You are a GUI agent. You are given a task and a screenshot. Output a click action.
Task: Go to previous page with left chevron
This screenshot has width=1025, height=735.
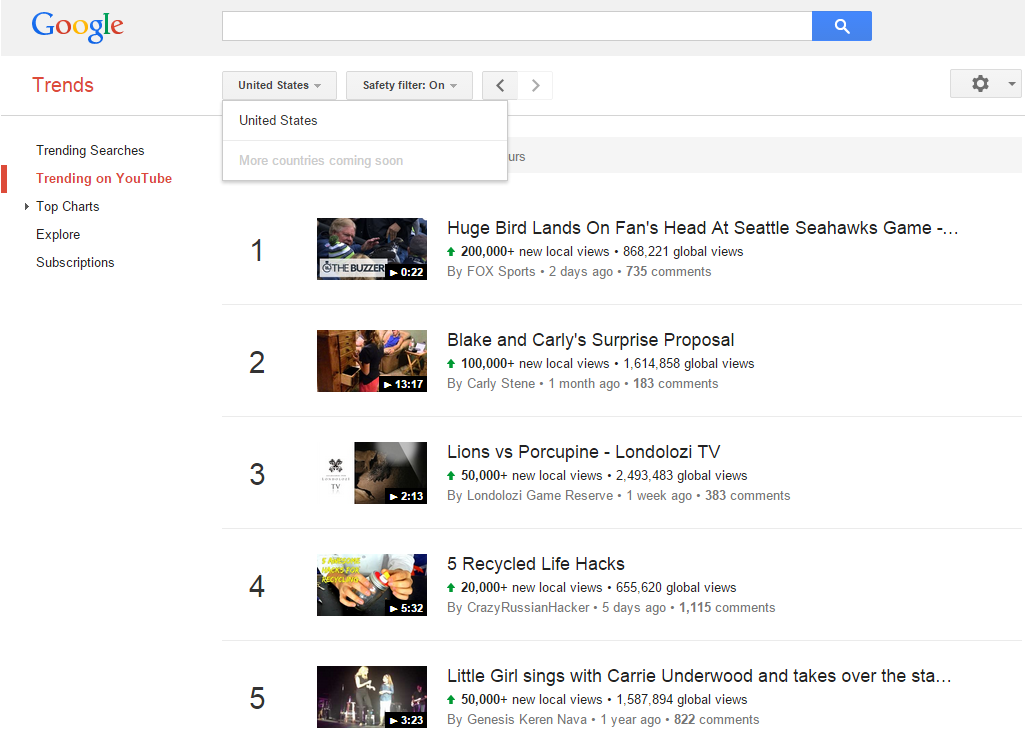[500, 85]
